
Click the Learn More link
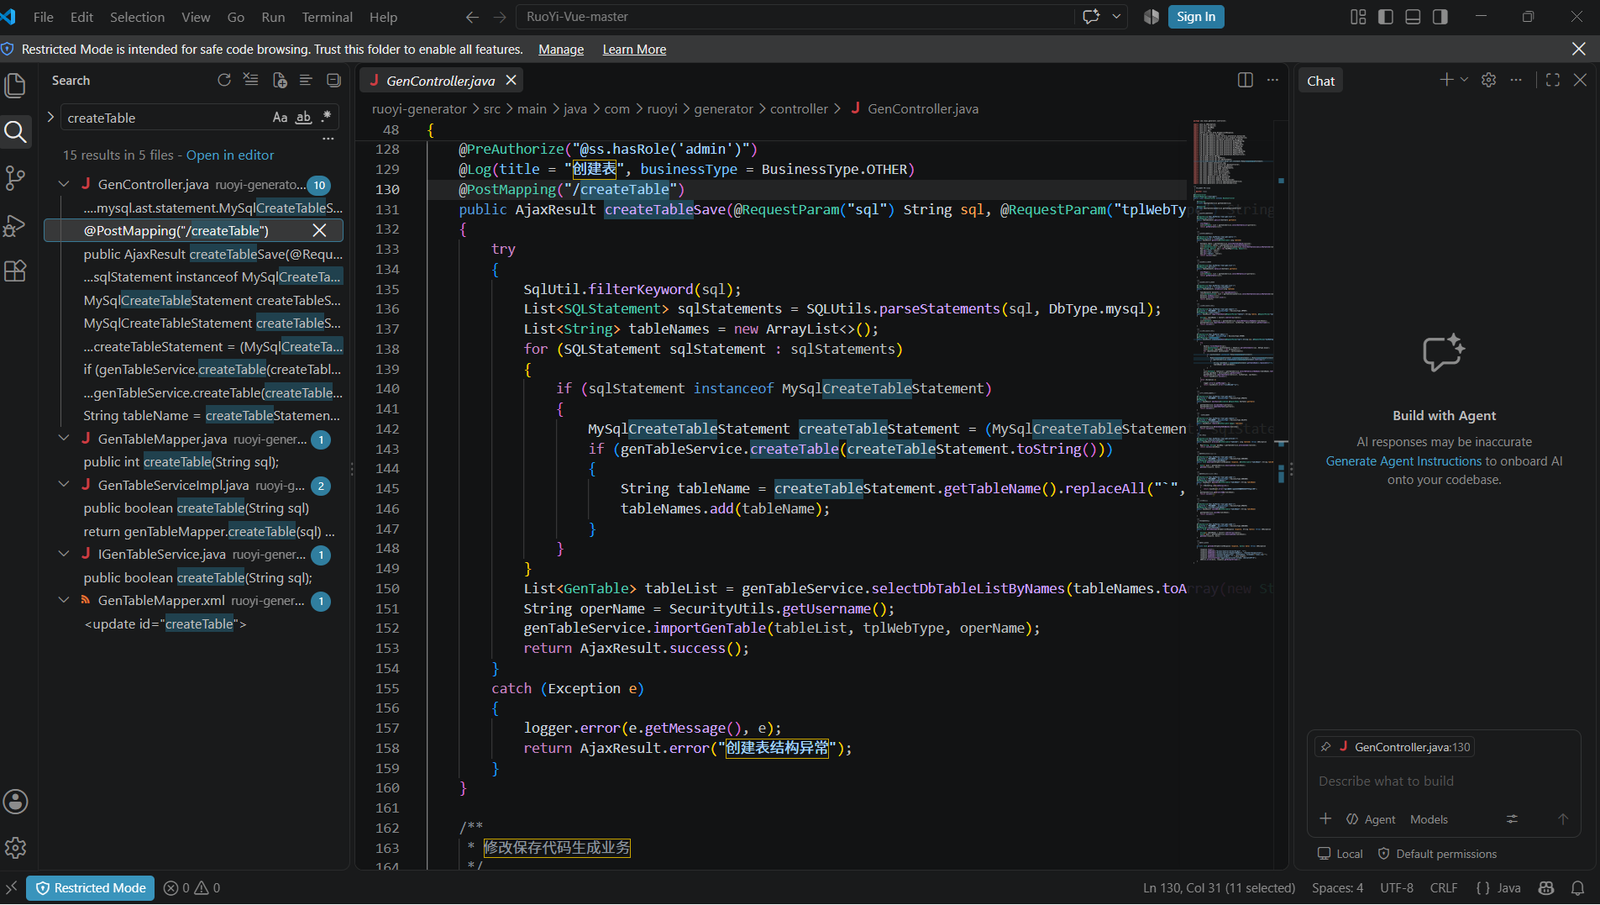634,49
